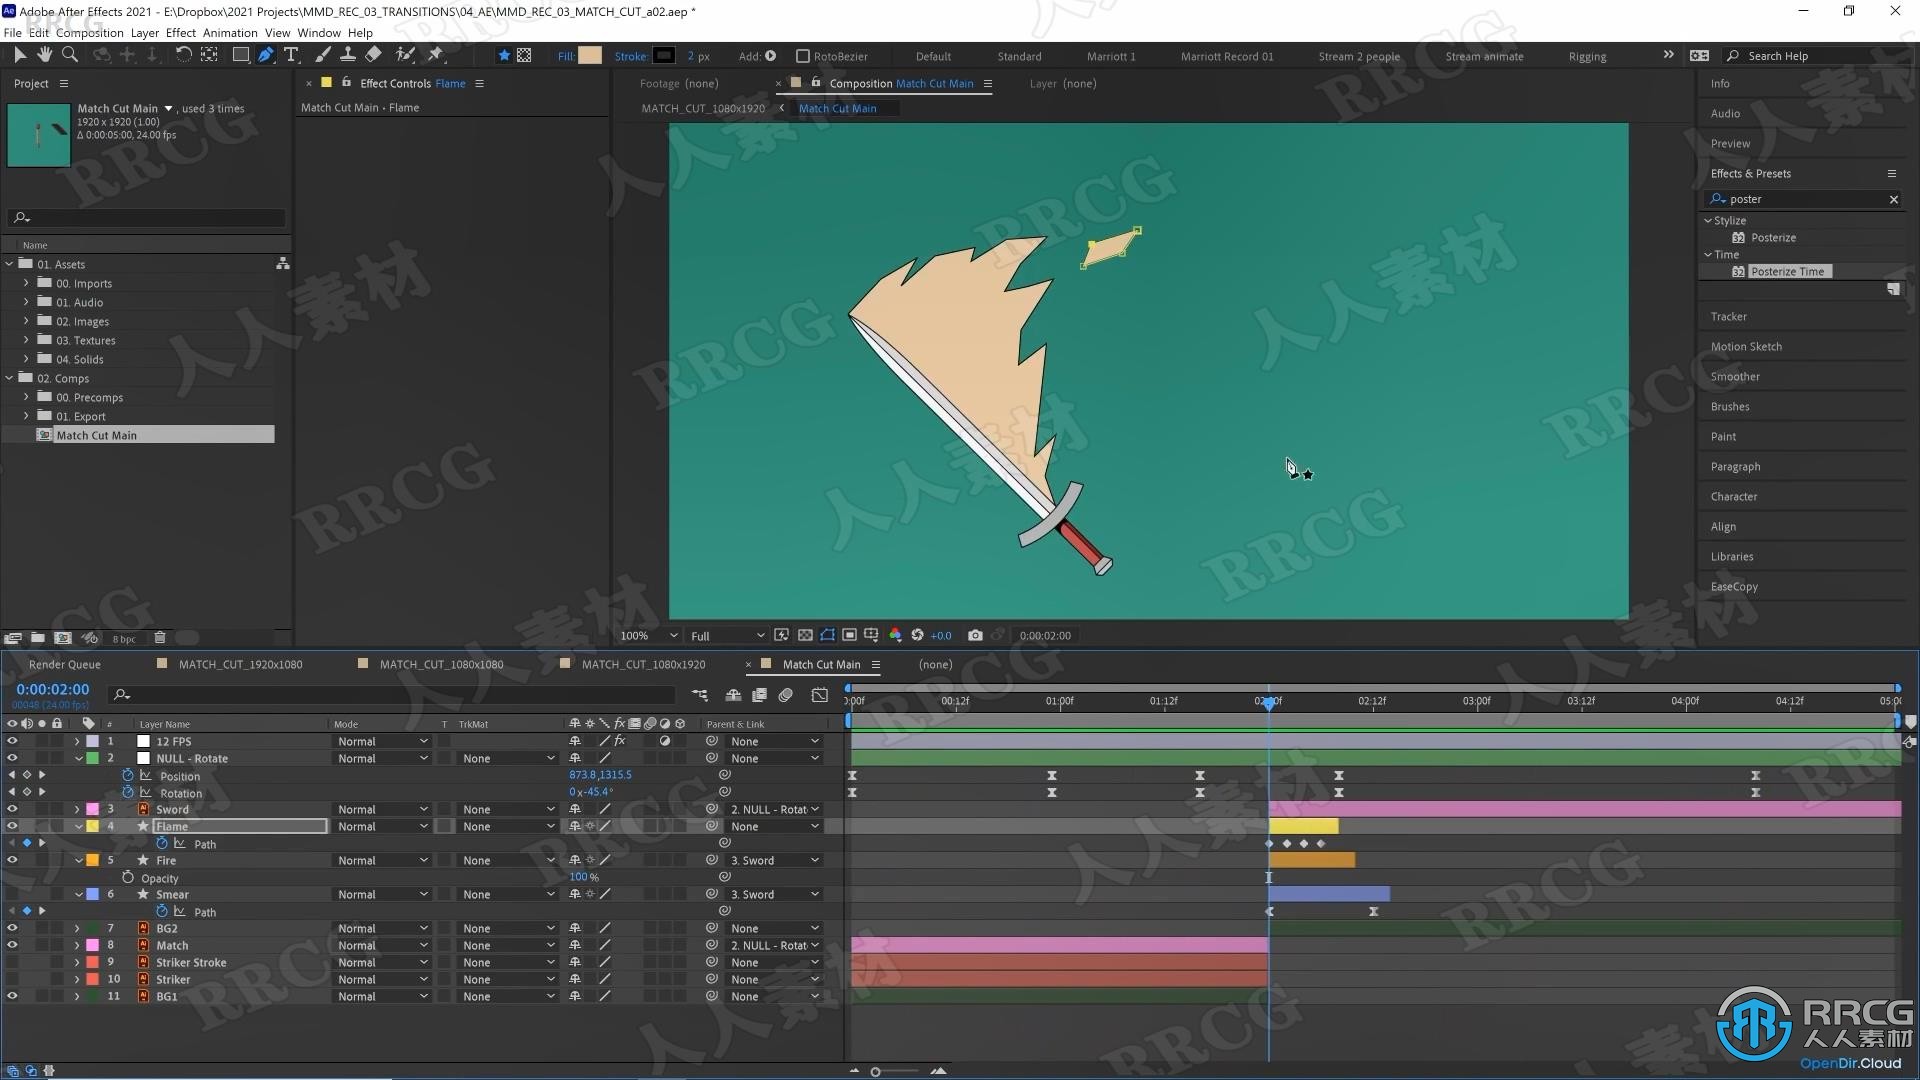Toggle visibility of Flame layer
This screenshot has width=1920, height=1080.
[x=12, y=825]
